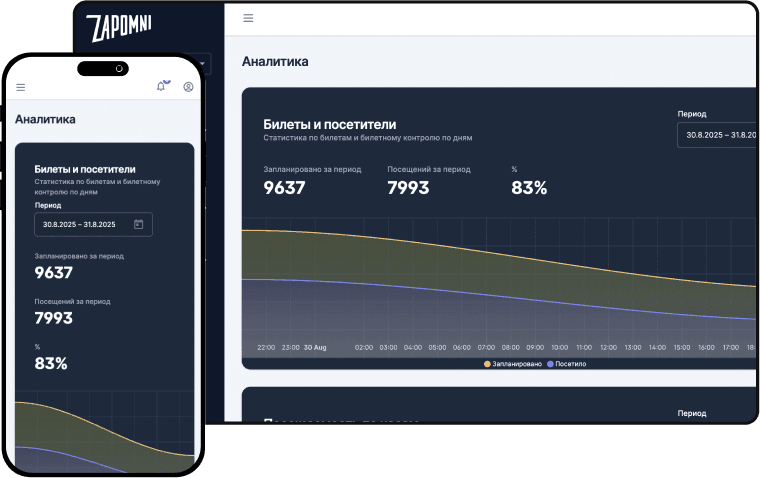Click the 7993 visits value on desktop
The image size is (760, 478).
point(408,187)
